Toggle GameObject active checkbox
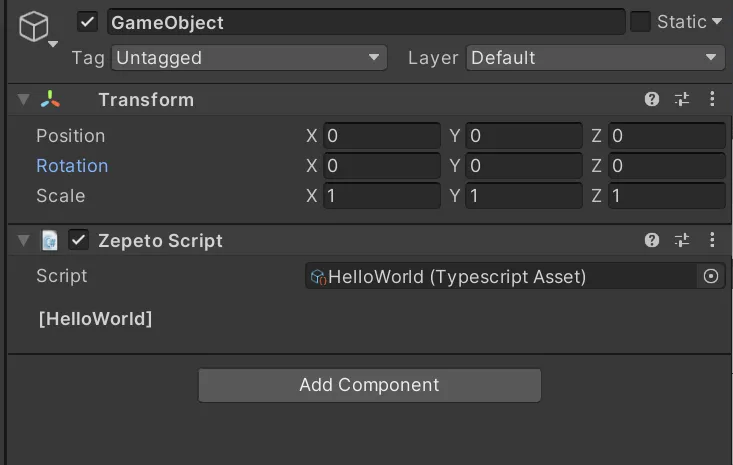 point(87,22)
